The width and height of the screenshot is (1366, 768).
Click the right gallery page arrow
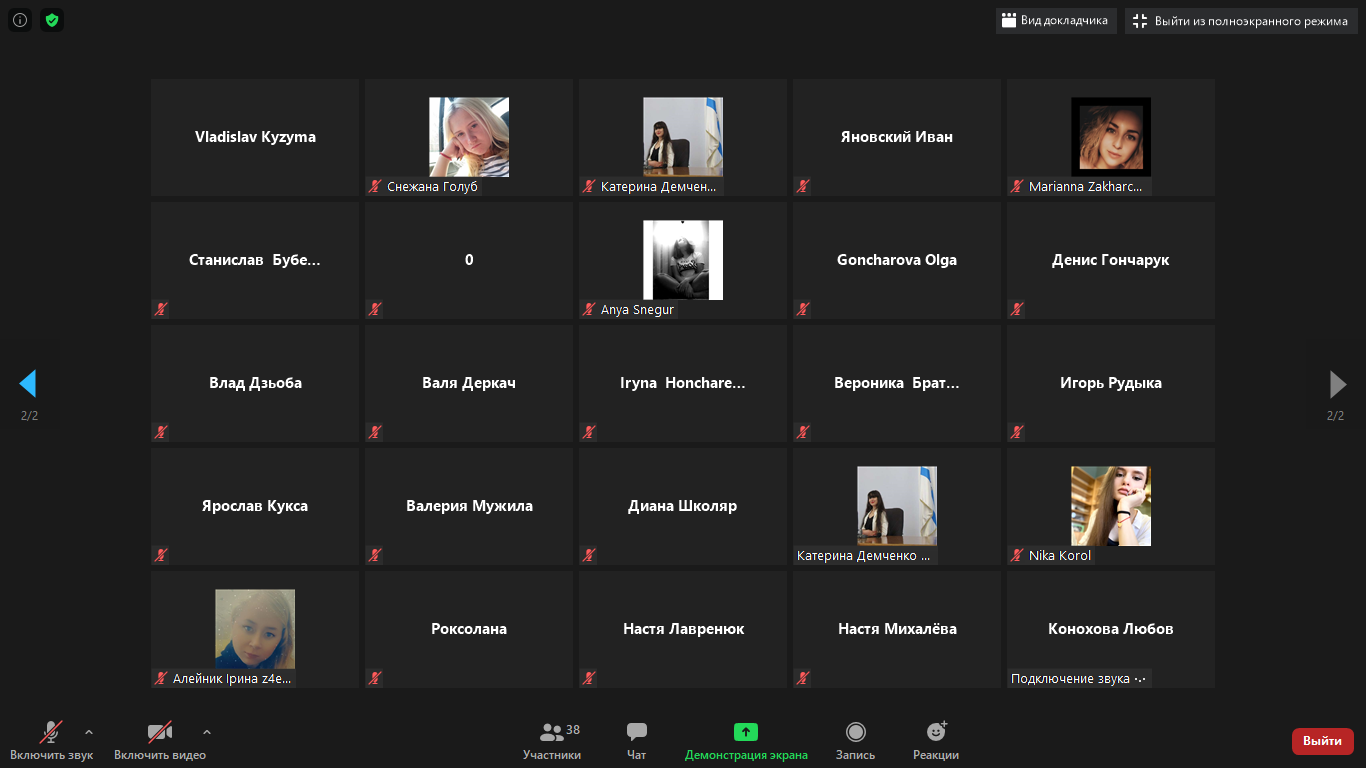point(1337,383)
